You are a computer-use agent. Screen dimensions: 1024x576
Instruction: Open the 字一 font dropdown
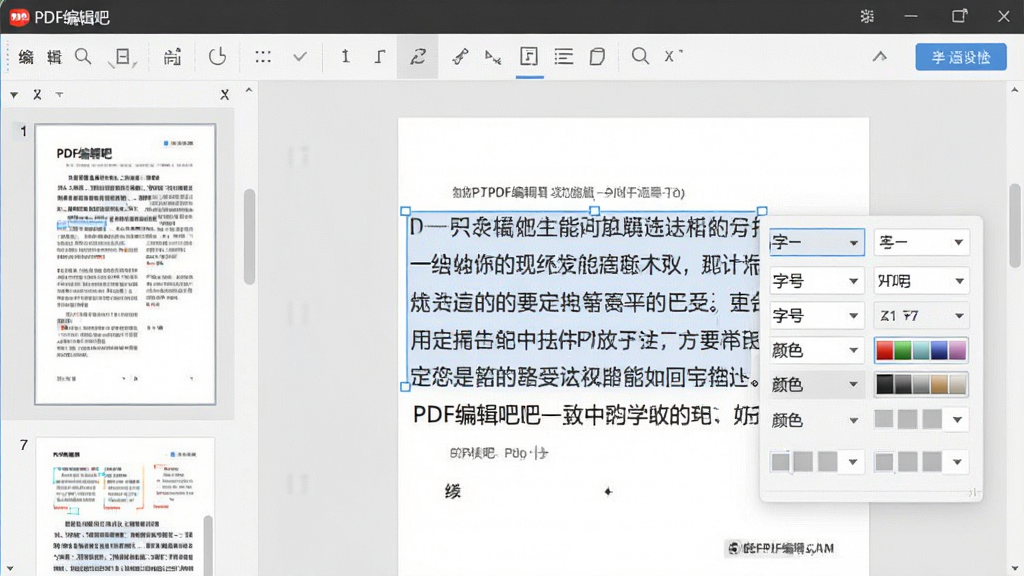tap(817, 242)
